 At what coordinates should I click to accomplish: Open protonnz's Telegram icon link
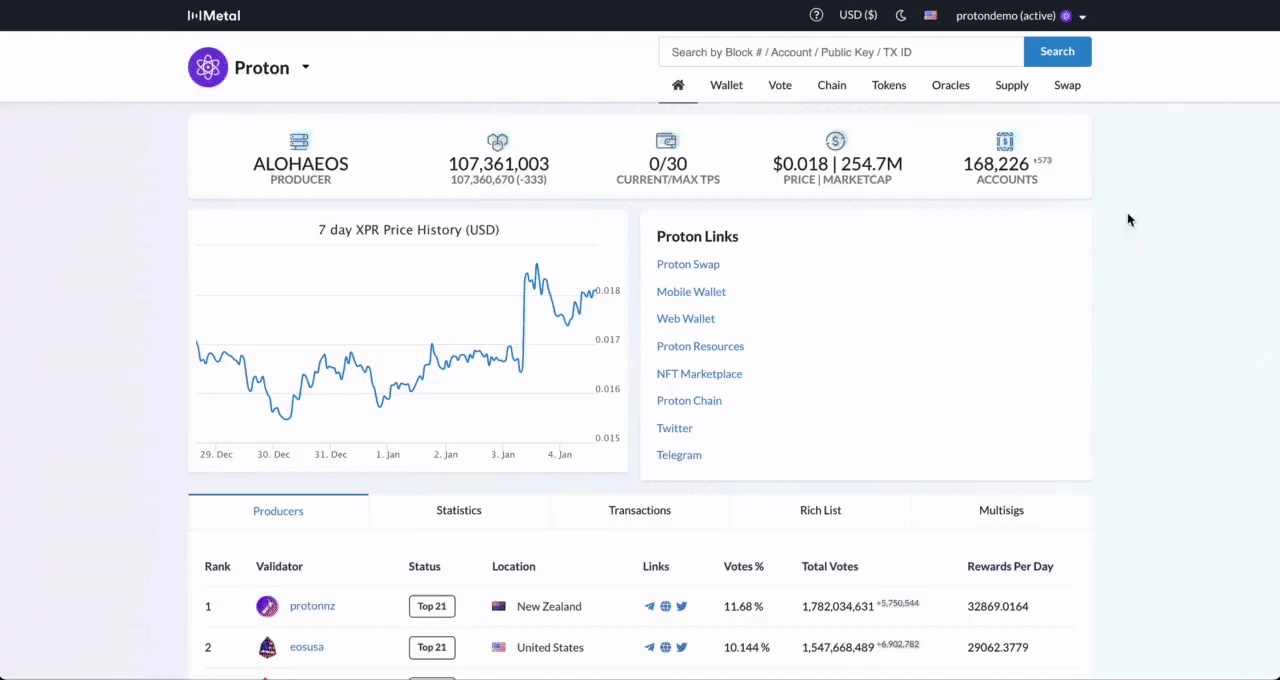coord(650,606)
